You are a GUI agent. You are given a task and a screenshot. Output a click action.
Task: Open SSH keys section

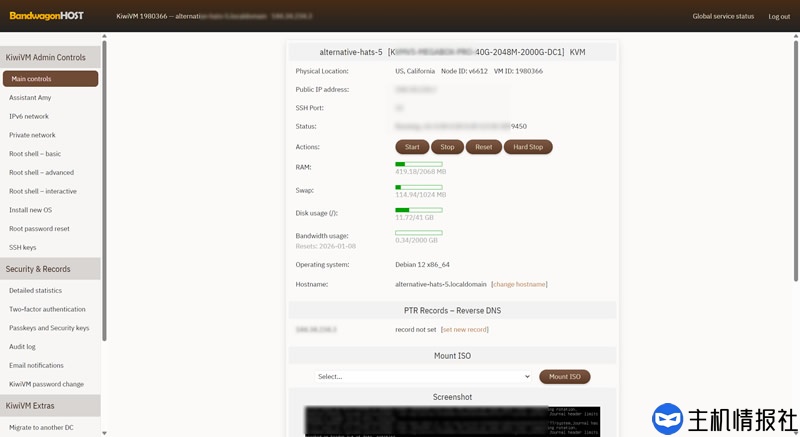[x=23, y=247]
